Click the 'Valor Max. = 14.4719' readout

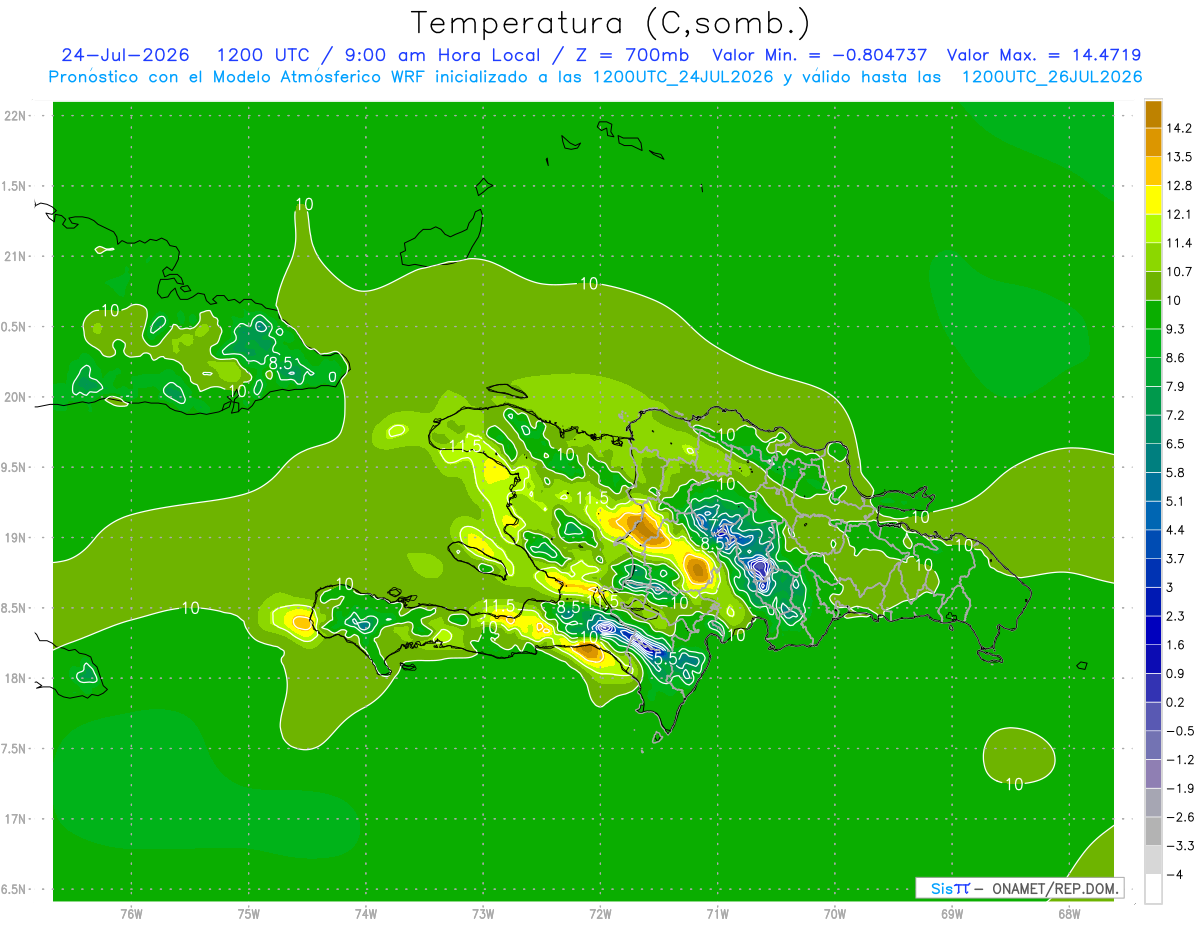(1044, 55)
